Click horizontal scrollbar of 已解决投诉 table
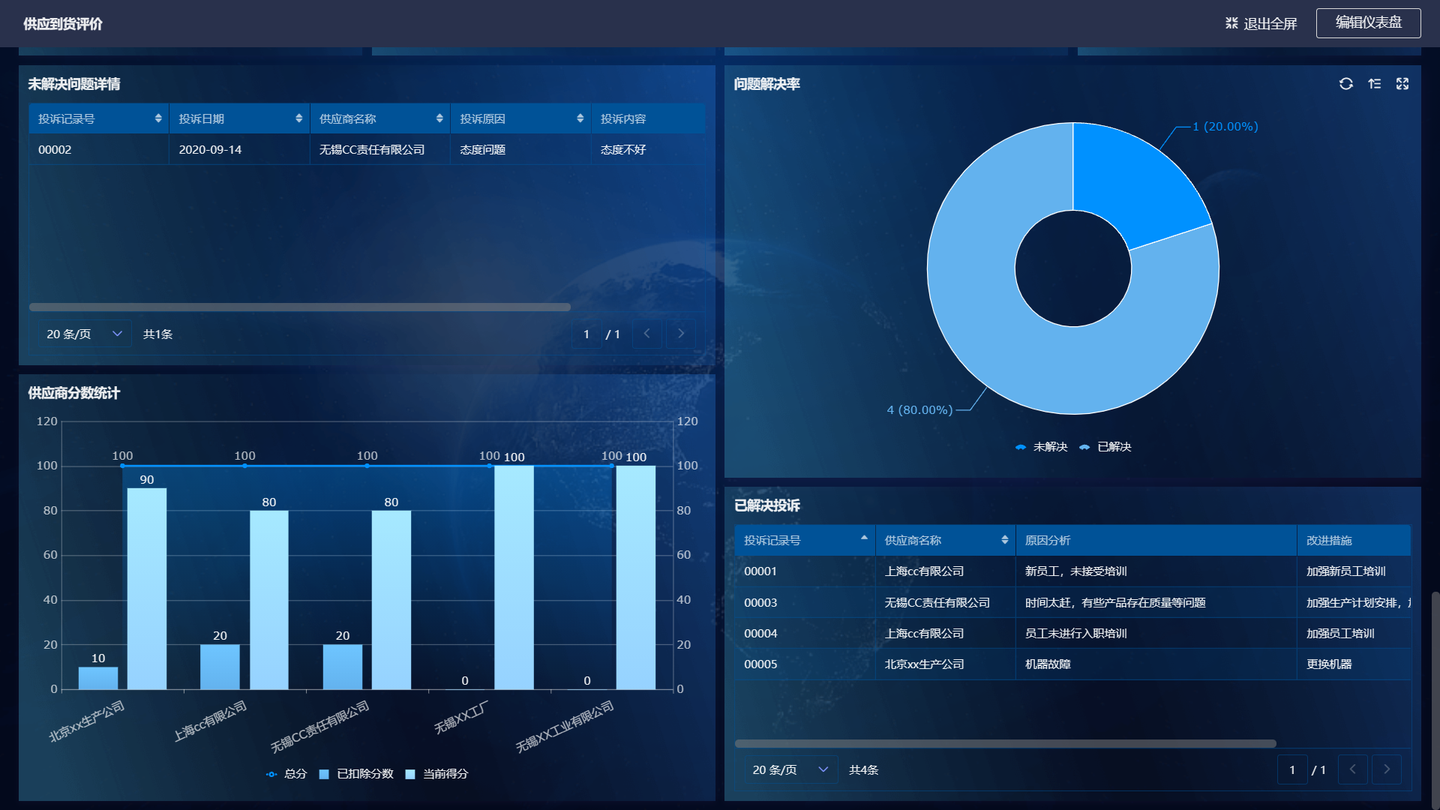 [1005, 743]
